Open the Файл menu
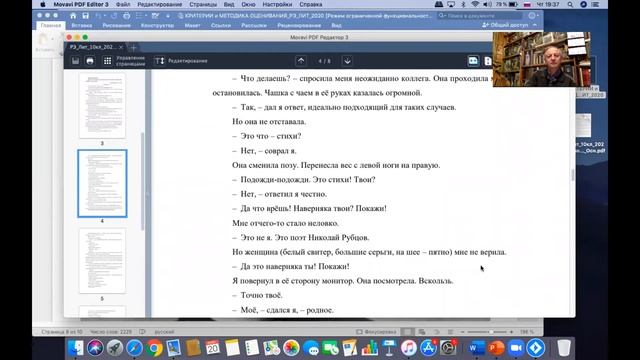The width and height of the screenshot is (640, 360). pyautogui.click(x=123, y=4)
